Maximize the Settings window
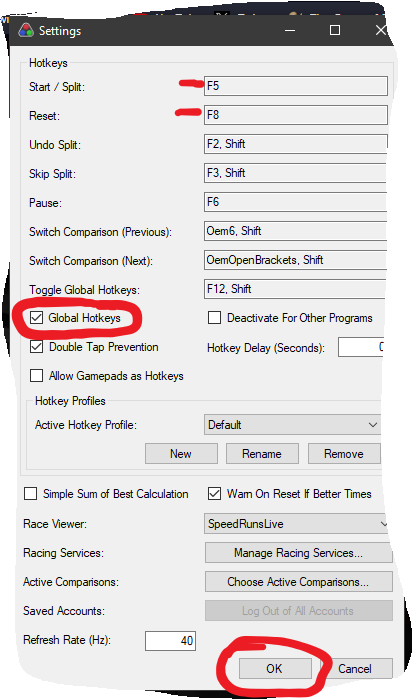 click(x=335, y=30)
